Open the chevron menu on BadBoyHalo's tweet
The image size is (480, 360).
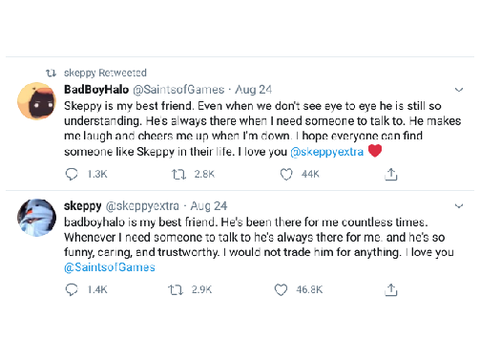pyautogui.click(x=459, y=90)
